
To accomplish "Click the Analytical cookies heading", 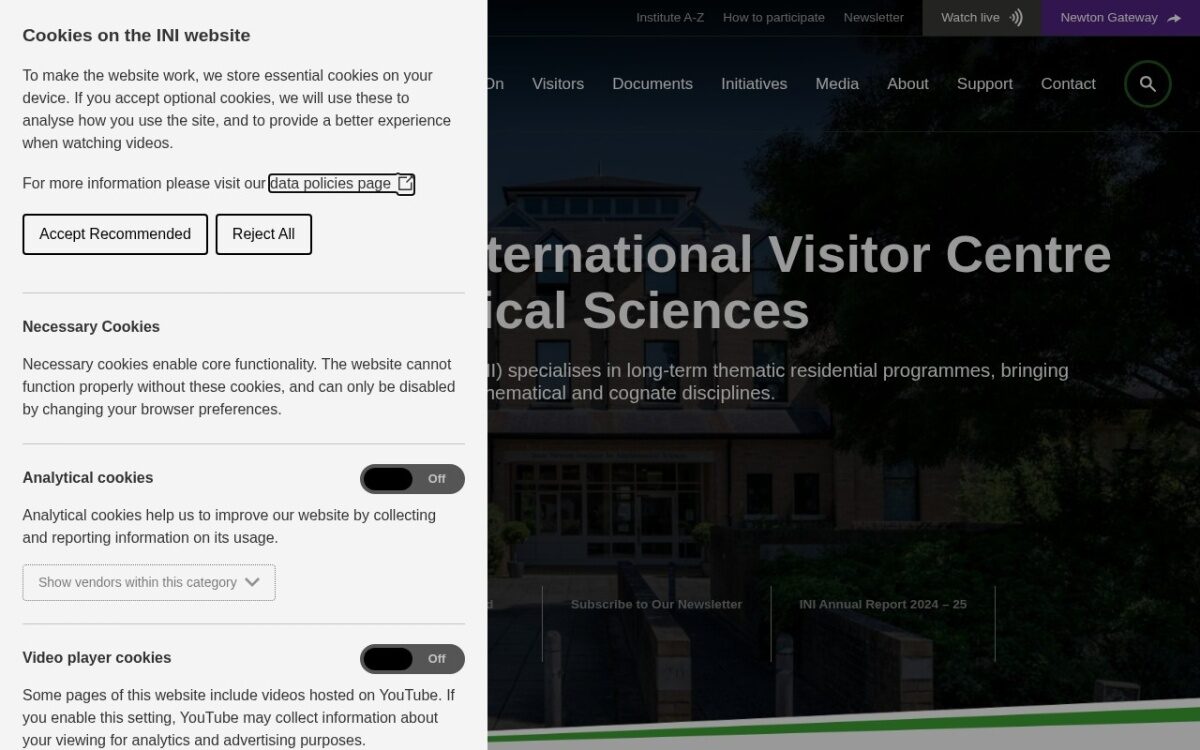I will click(x=88, y=478).
